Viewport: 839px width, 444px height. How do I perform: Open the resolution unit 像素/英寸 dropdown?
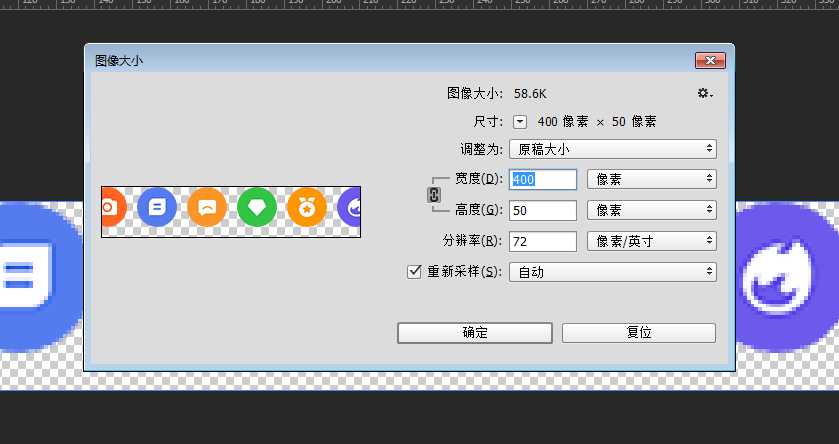coord(652,241)
